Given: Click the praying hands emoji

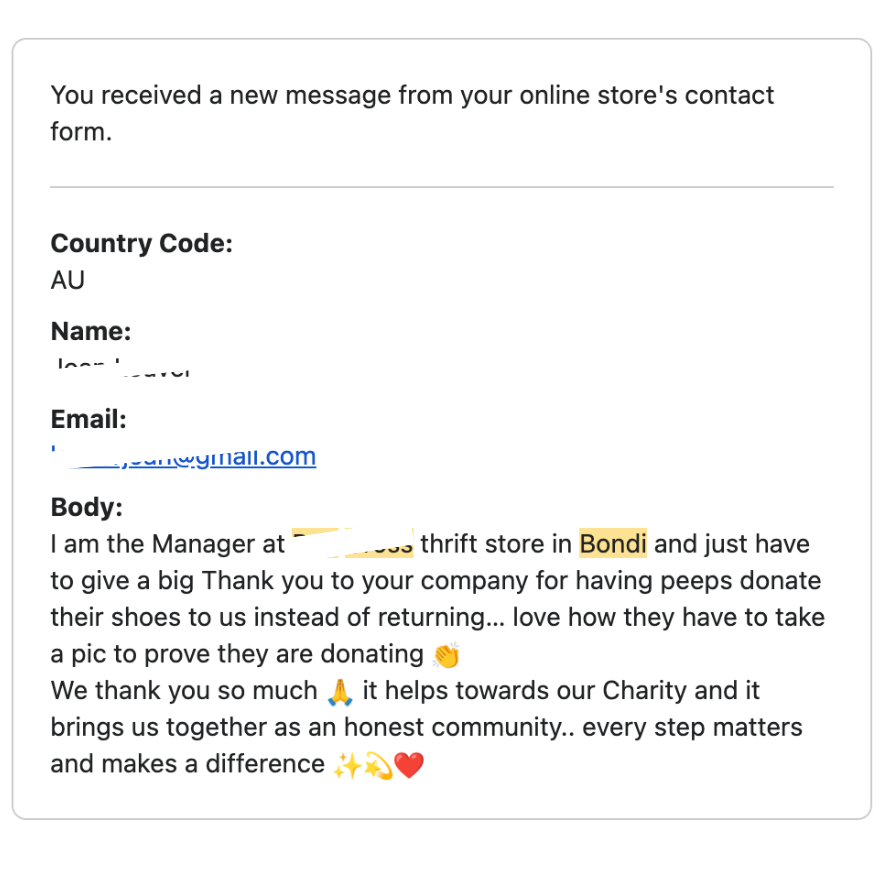Looking at the screenshot, I should [x=340, y=692].
